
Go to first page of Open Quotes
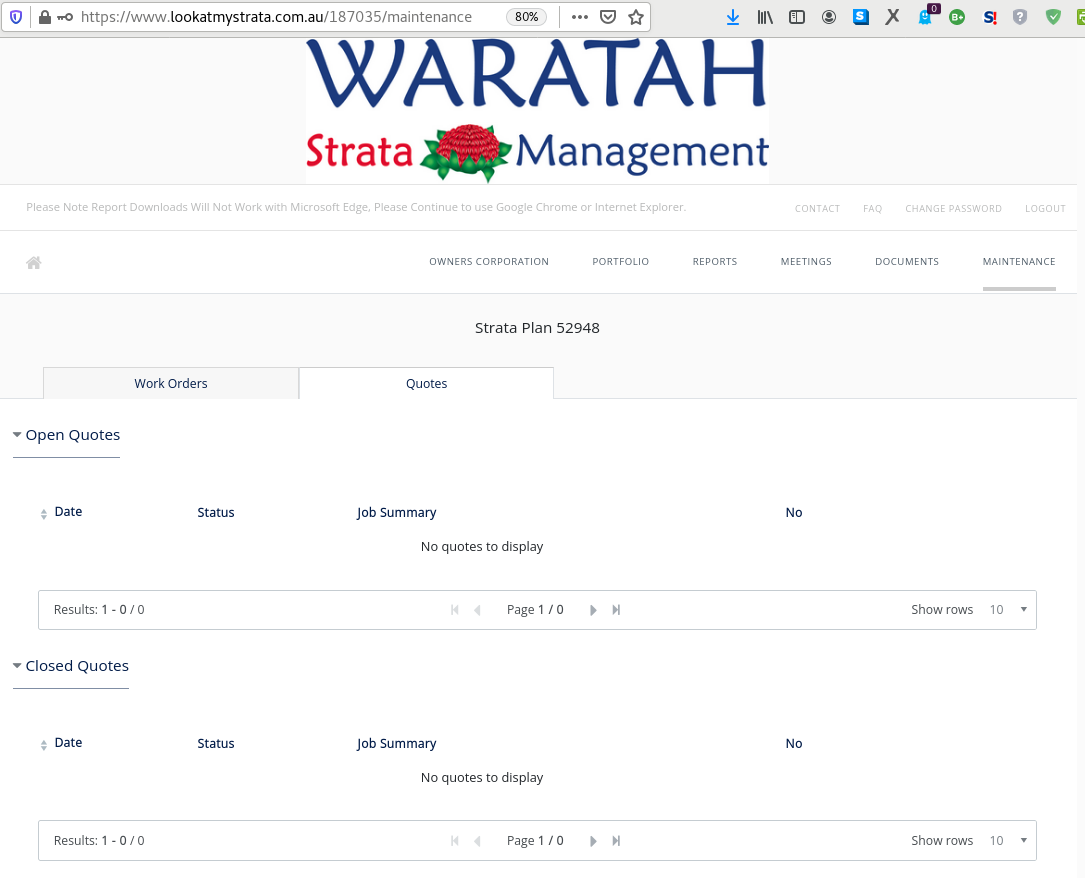tap(455, 610)
